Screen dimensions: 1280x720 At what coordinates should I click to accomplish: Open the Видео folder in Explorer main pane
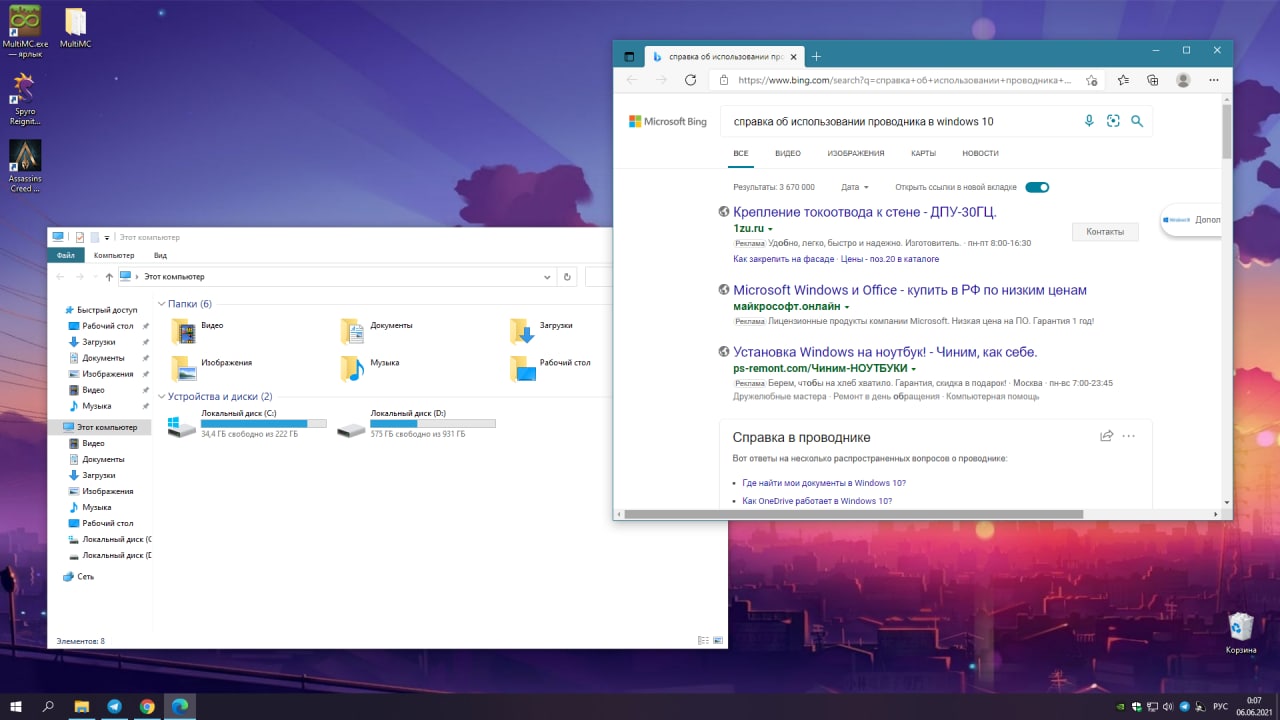point(197,330)
